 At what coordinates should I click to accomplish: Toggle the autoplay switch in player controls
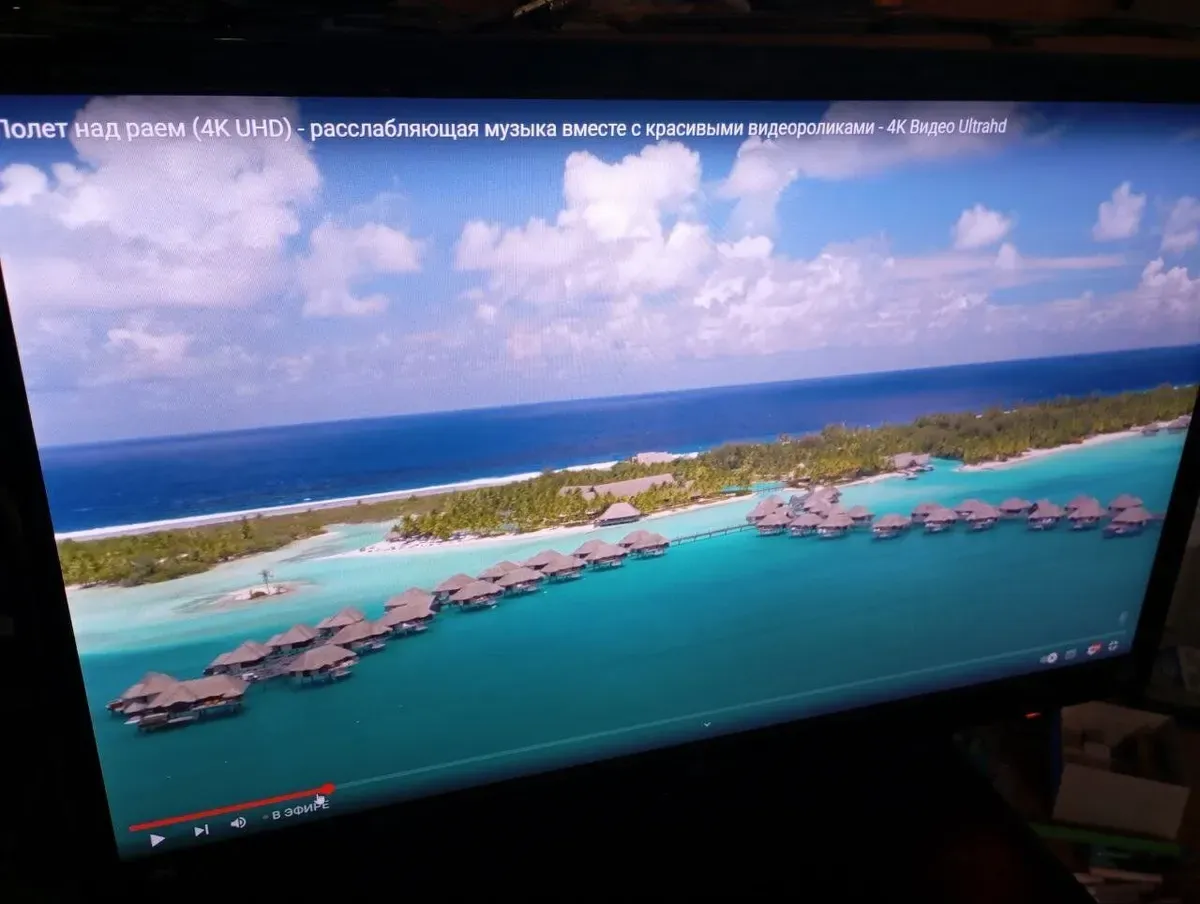(x=1050, y=658)
